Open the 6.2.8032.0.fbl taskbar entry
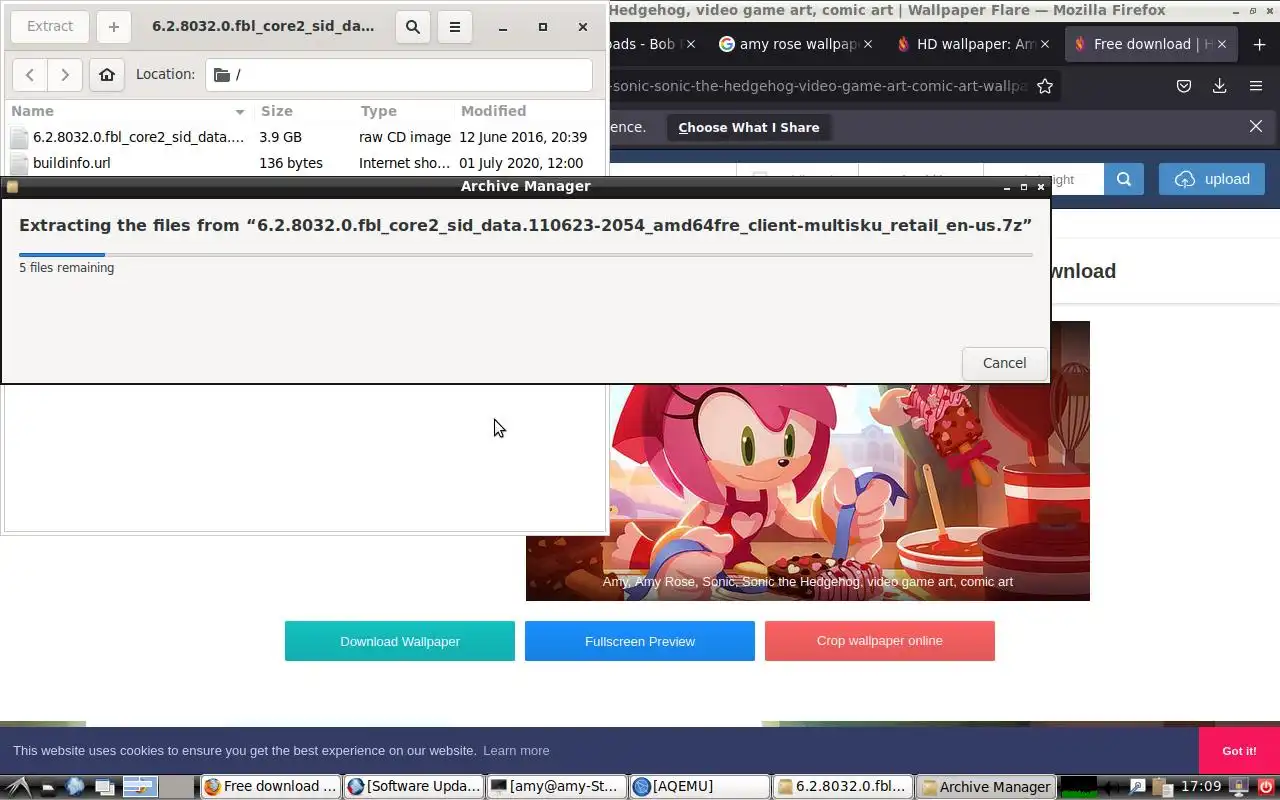 pyautogui.click(x=844, y=787)
